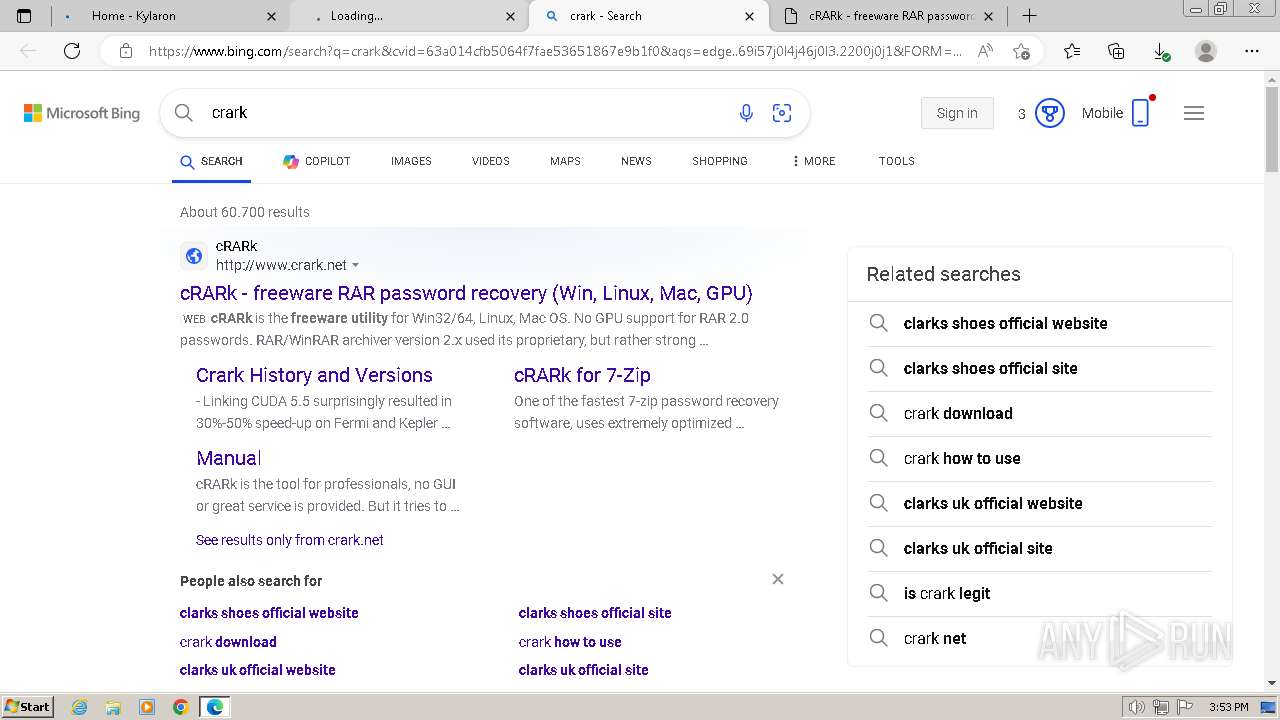Image resolution: width=1280 pixels, height=720 pixels.
Task: Open the TOOLS search option
Action: [x=897, y=161]
